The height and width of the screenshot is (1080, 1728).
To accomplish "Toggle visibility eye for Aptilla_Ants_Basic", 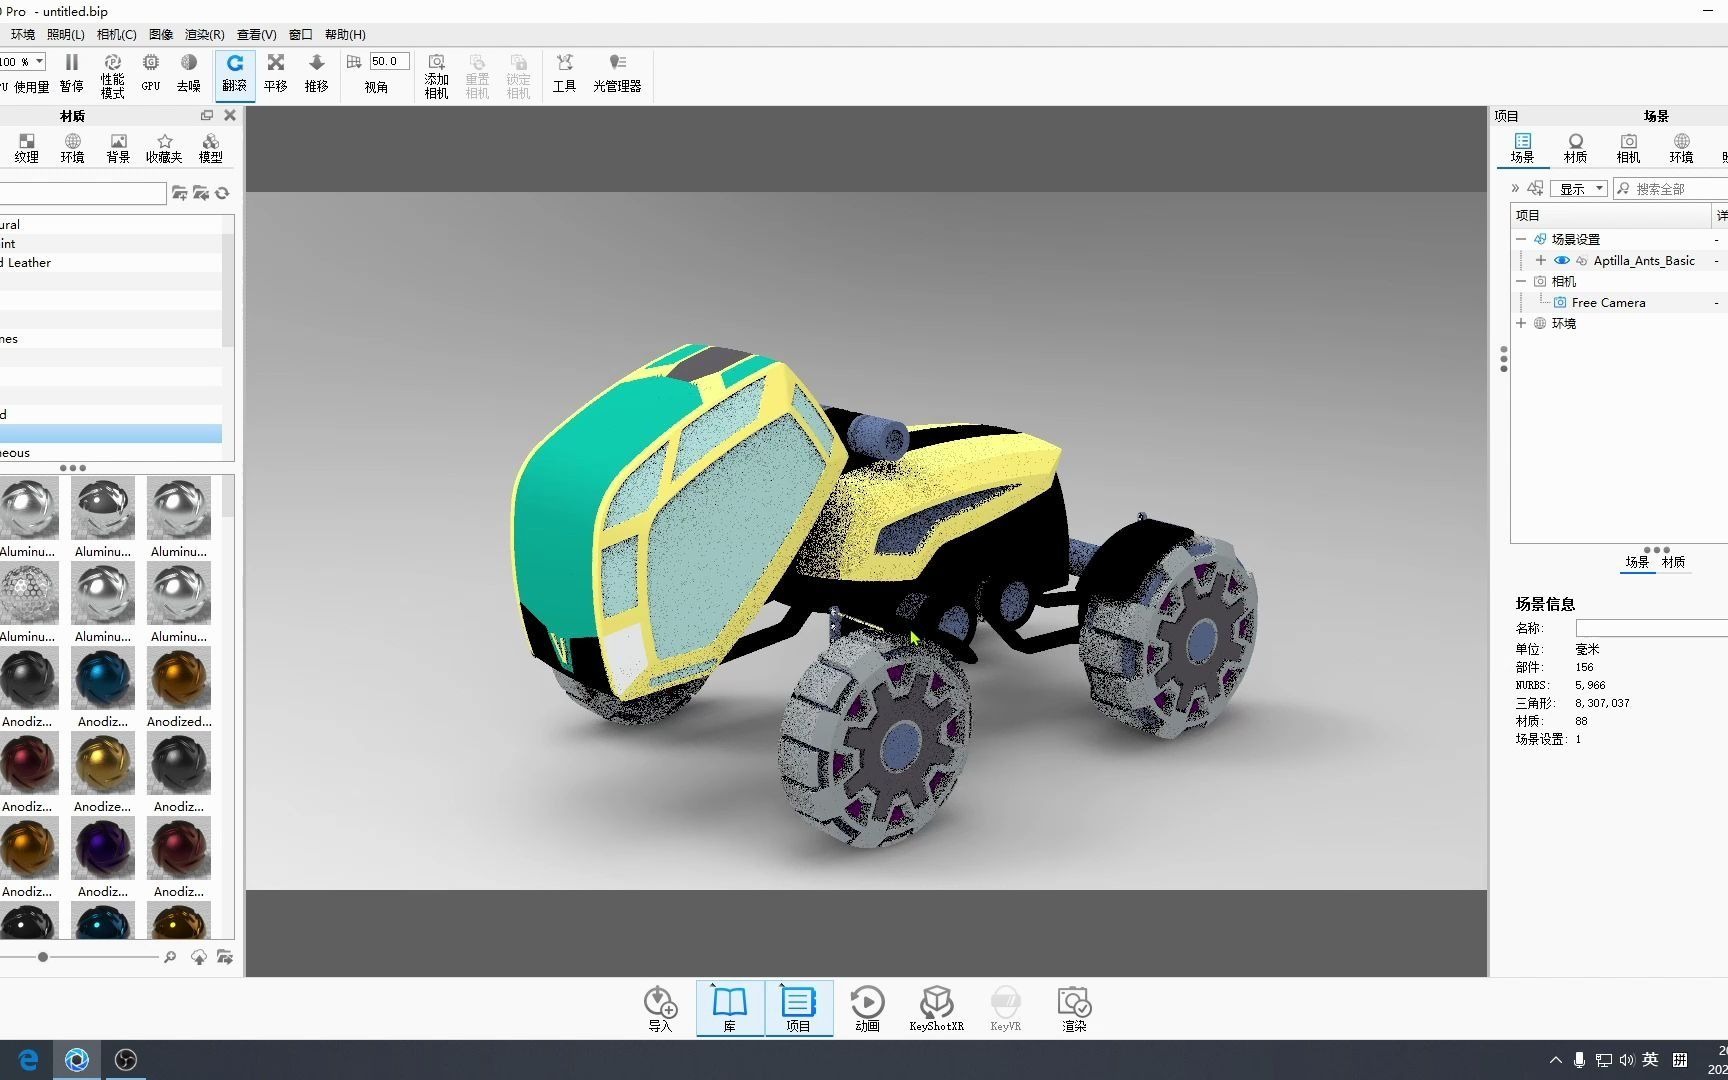I will [1561, 261].
